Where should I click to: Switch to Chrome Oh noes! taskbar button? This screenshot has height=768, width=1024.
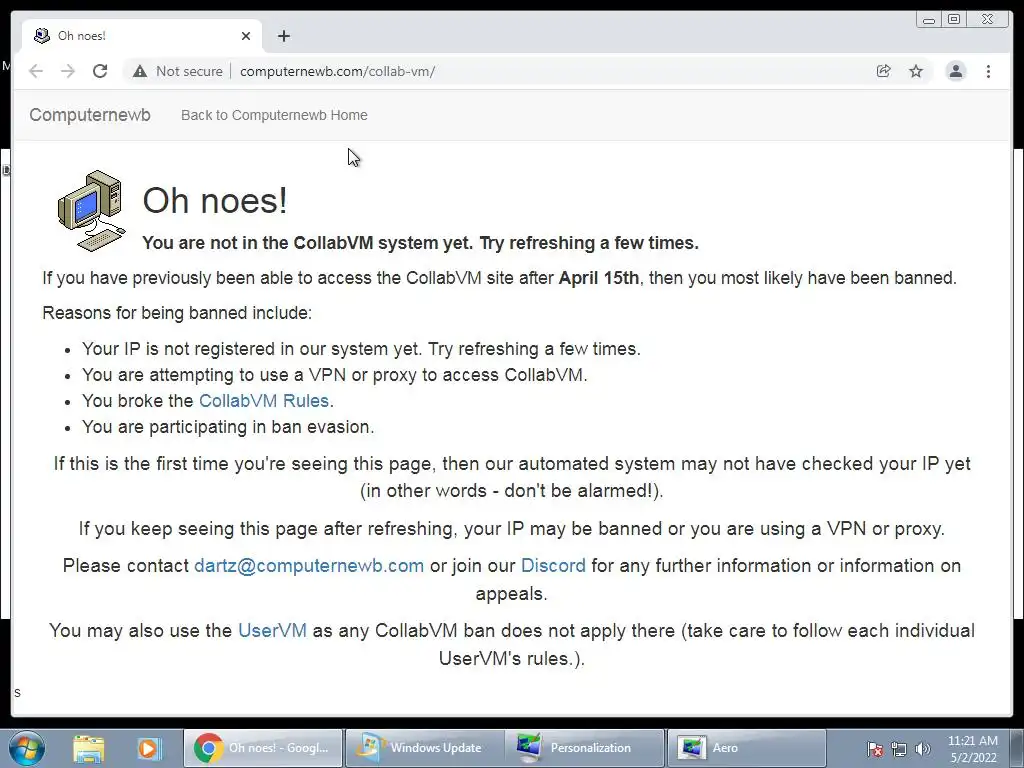pyautogui.click(x=264, y=748)
